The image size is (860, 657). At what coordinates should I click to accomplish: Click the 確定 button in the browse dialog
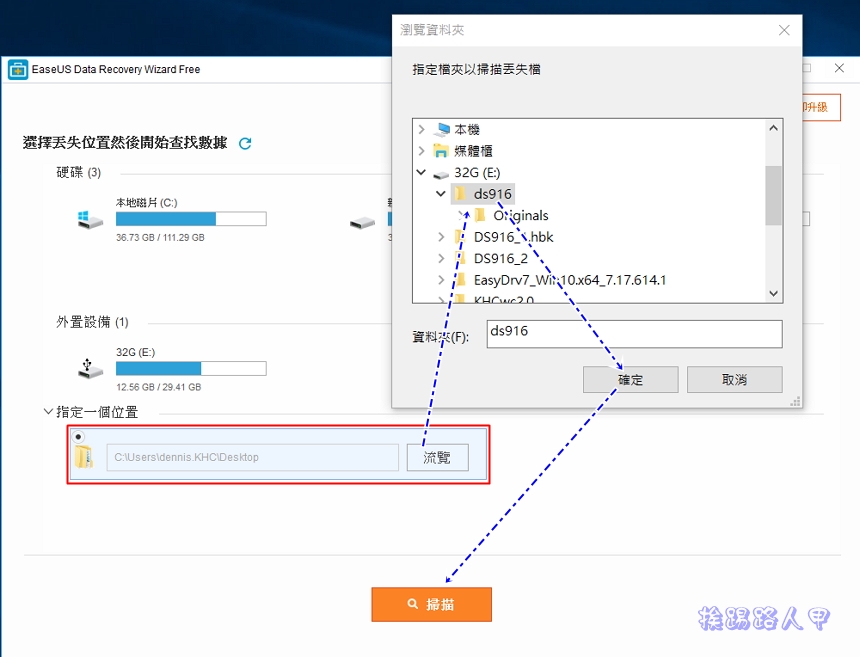click(x=631, y=380)
